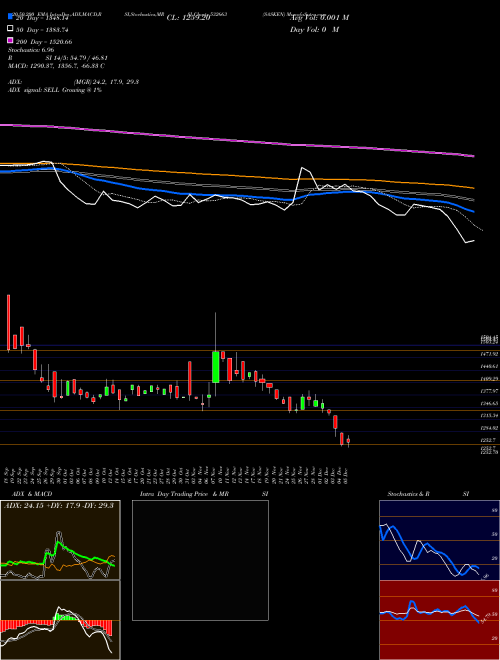500x660 pixels.
Task: Click the magenta 200 Day legend swatch
Action: (x=11, y=41)
